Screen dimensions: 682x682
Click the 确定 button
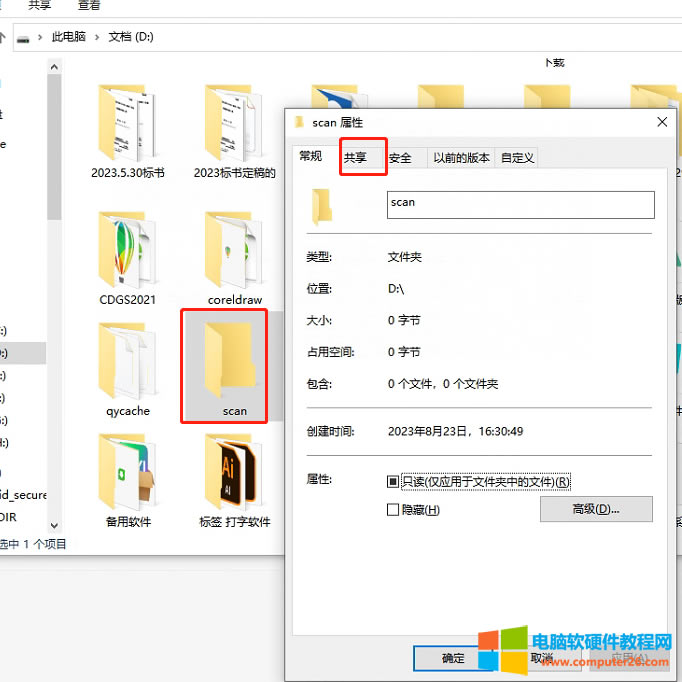point(453,658)
